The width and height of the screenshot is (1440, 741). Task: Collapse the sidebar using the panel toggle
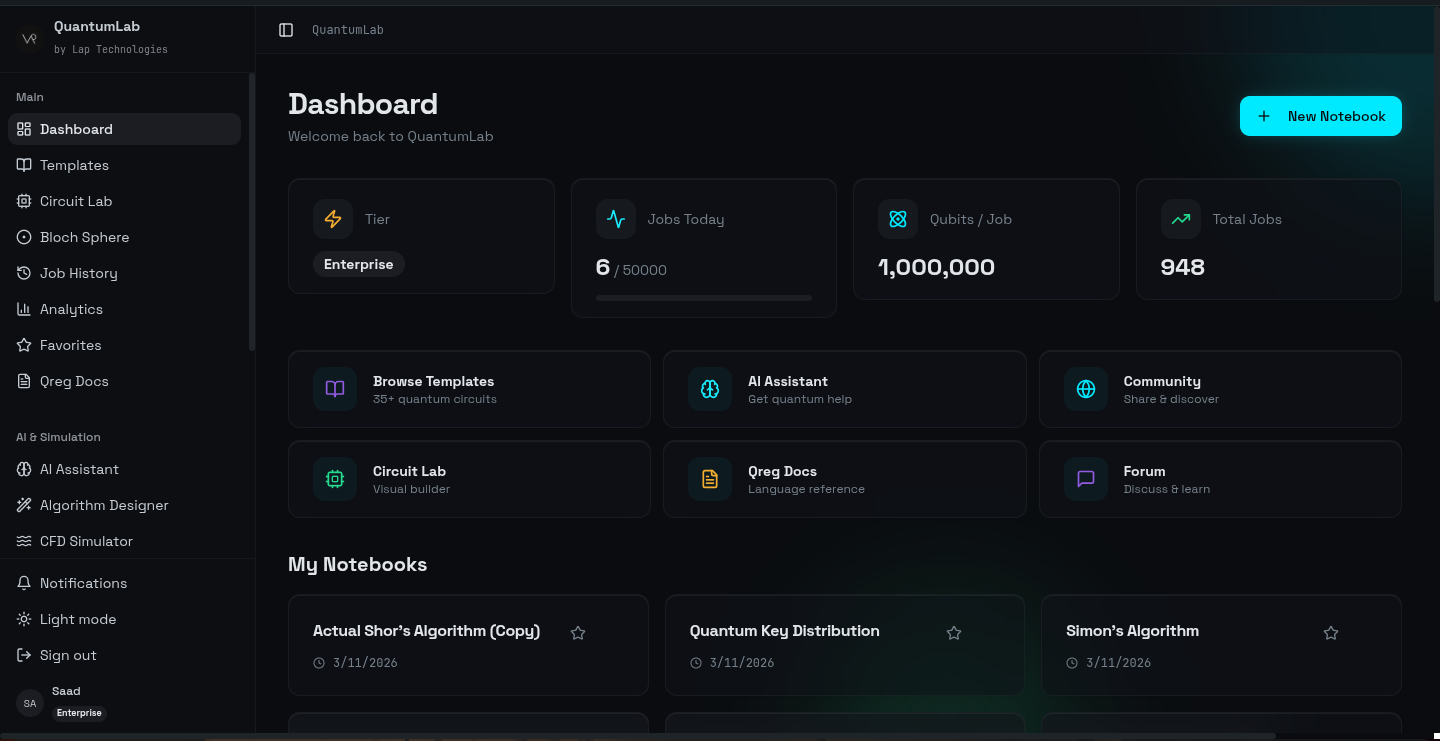click(x=287, y=29)
